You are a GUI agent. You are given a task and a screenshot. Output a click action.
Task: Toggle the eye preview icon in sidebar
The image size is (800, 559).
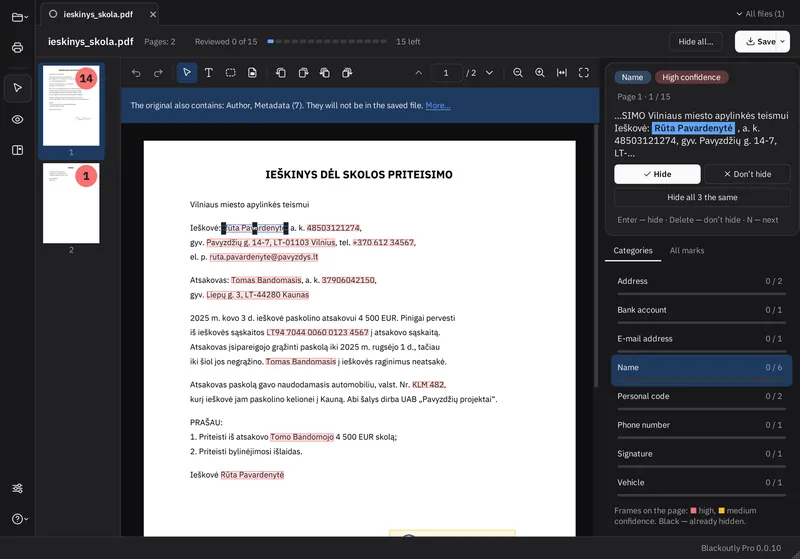click(x=17, y=119)
